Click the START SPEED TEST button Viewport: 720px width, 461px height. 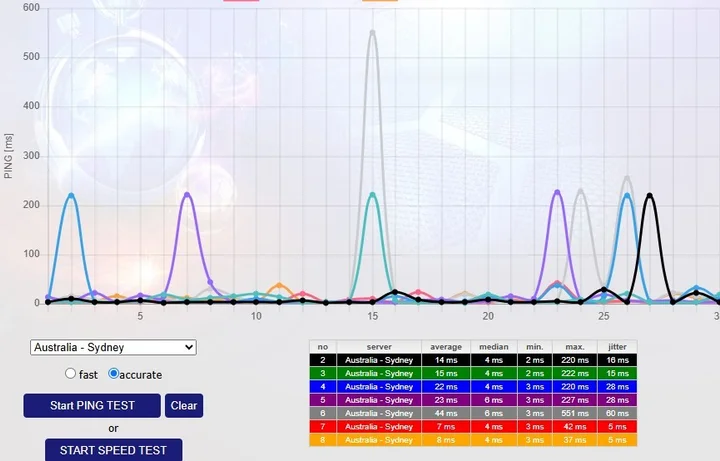[113, 450]
